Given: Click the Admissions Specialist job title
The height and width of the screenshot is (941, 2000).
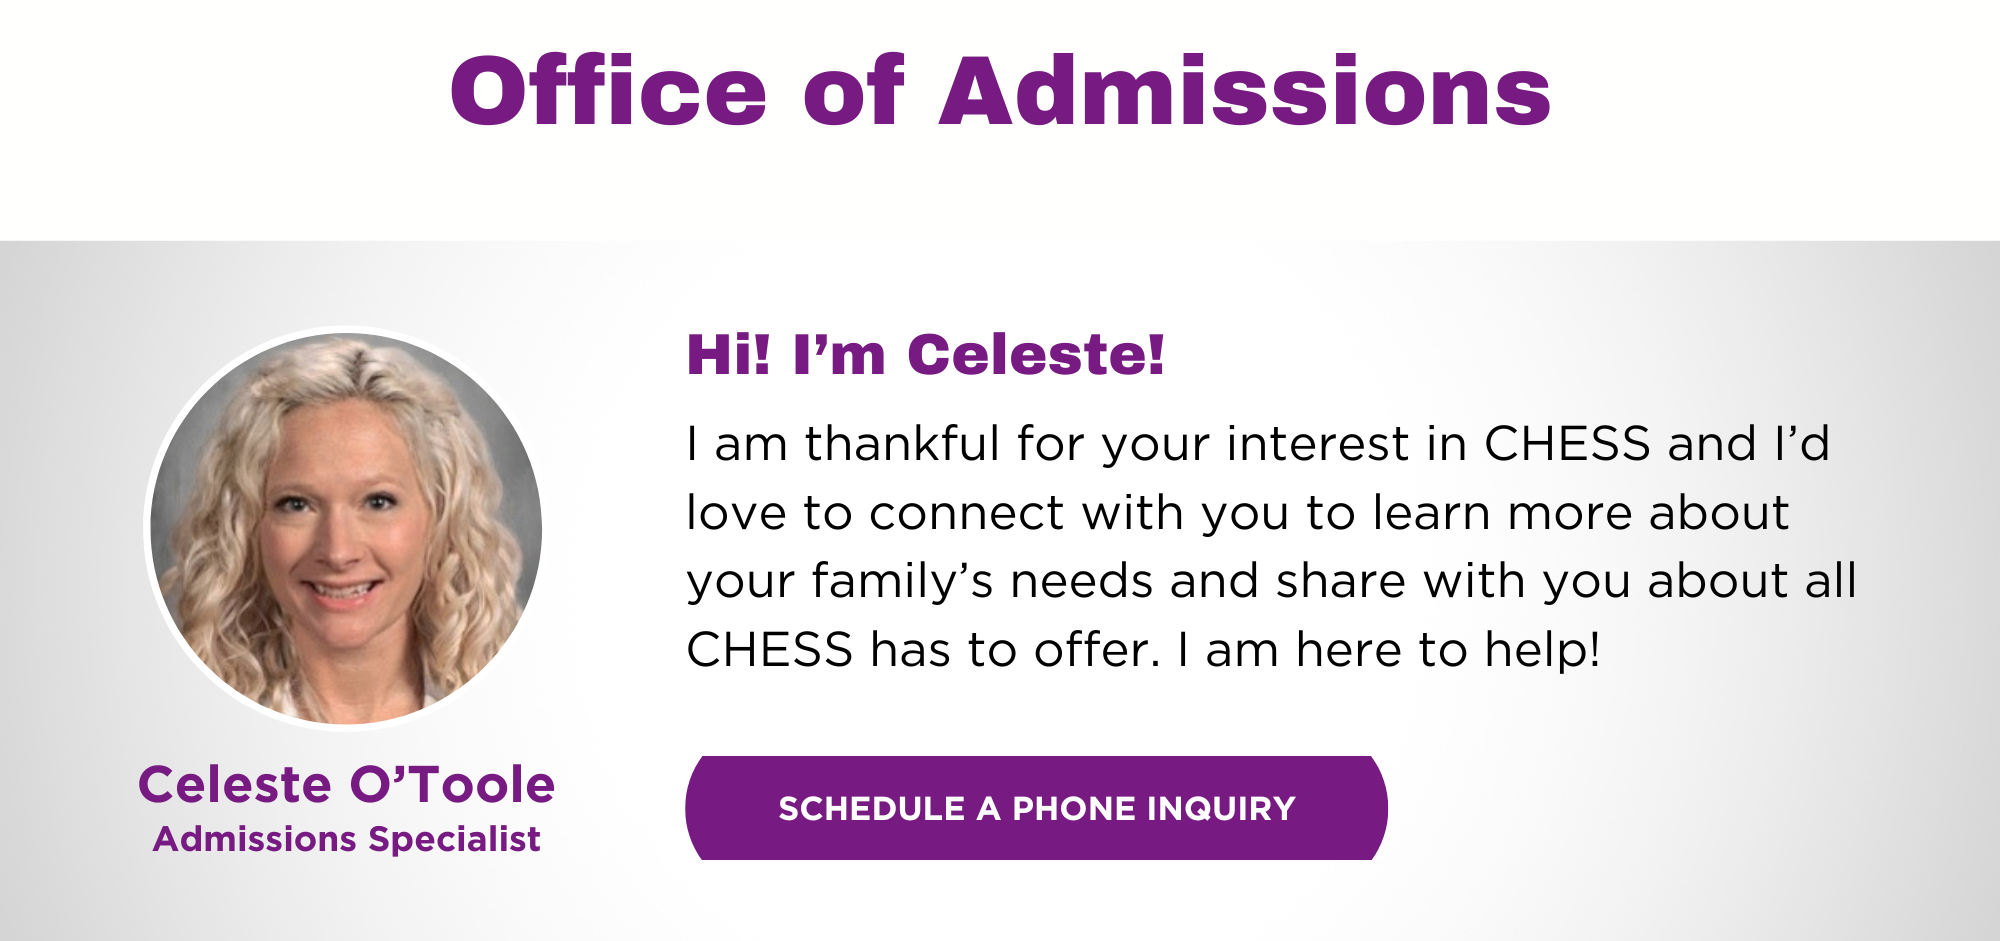Looking at the screenshot, I should pos(346,839).
